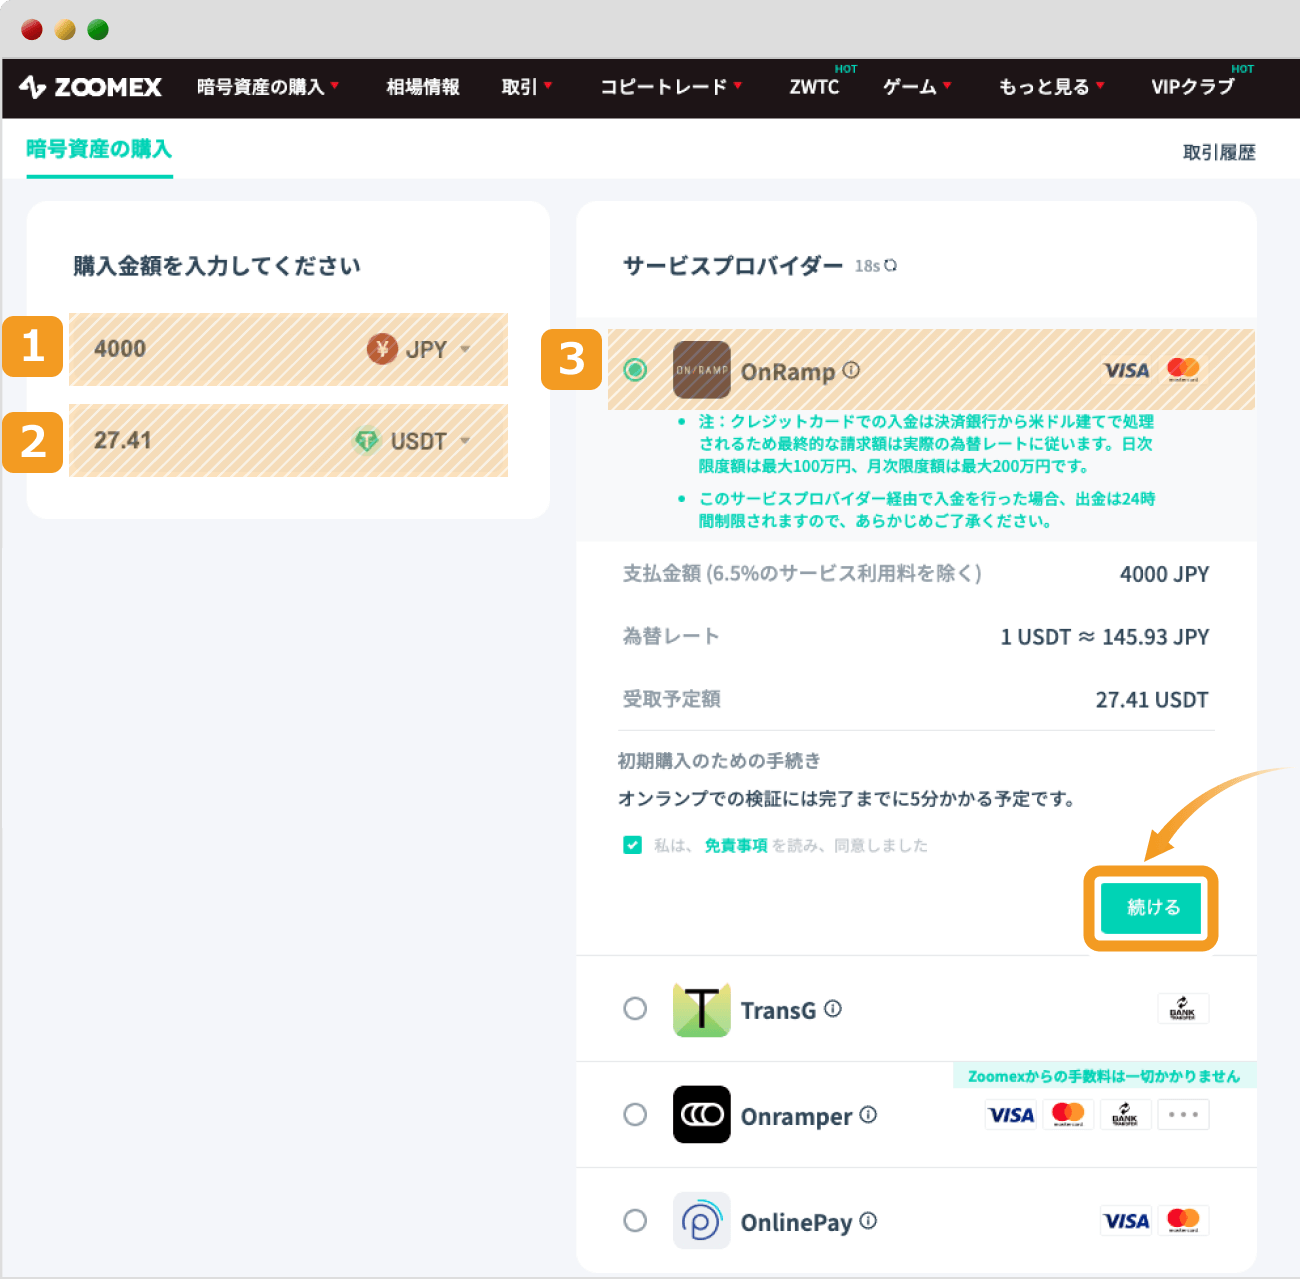Click the VISA icon in Onramper row
This screenshot has height=1279, width=1300.
(1011, 1114)
